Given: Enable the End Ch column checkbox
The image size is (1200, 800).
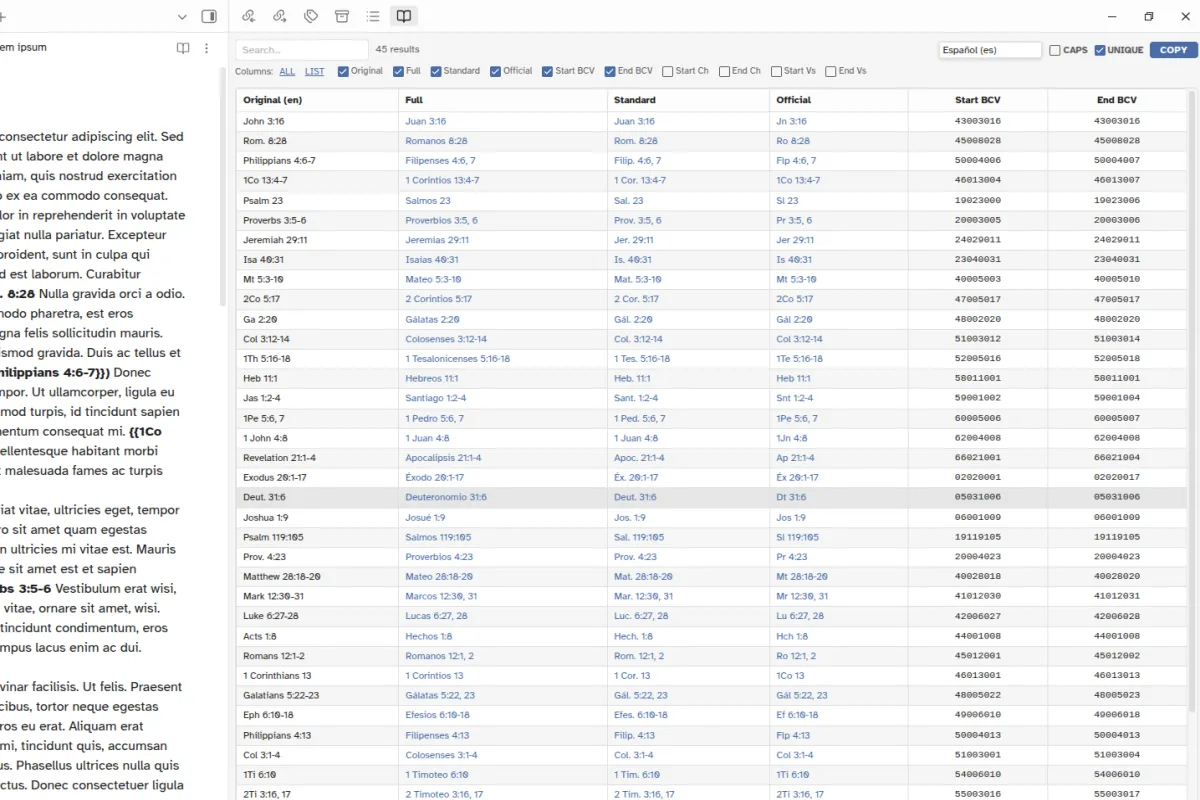Looking at the screenshot, I should [x=724, y=71].
